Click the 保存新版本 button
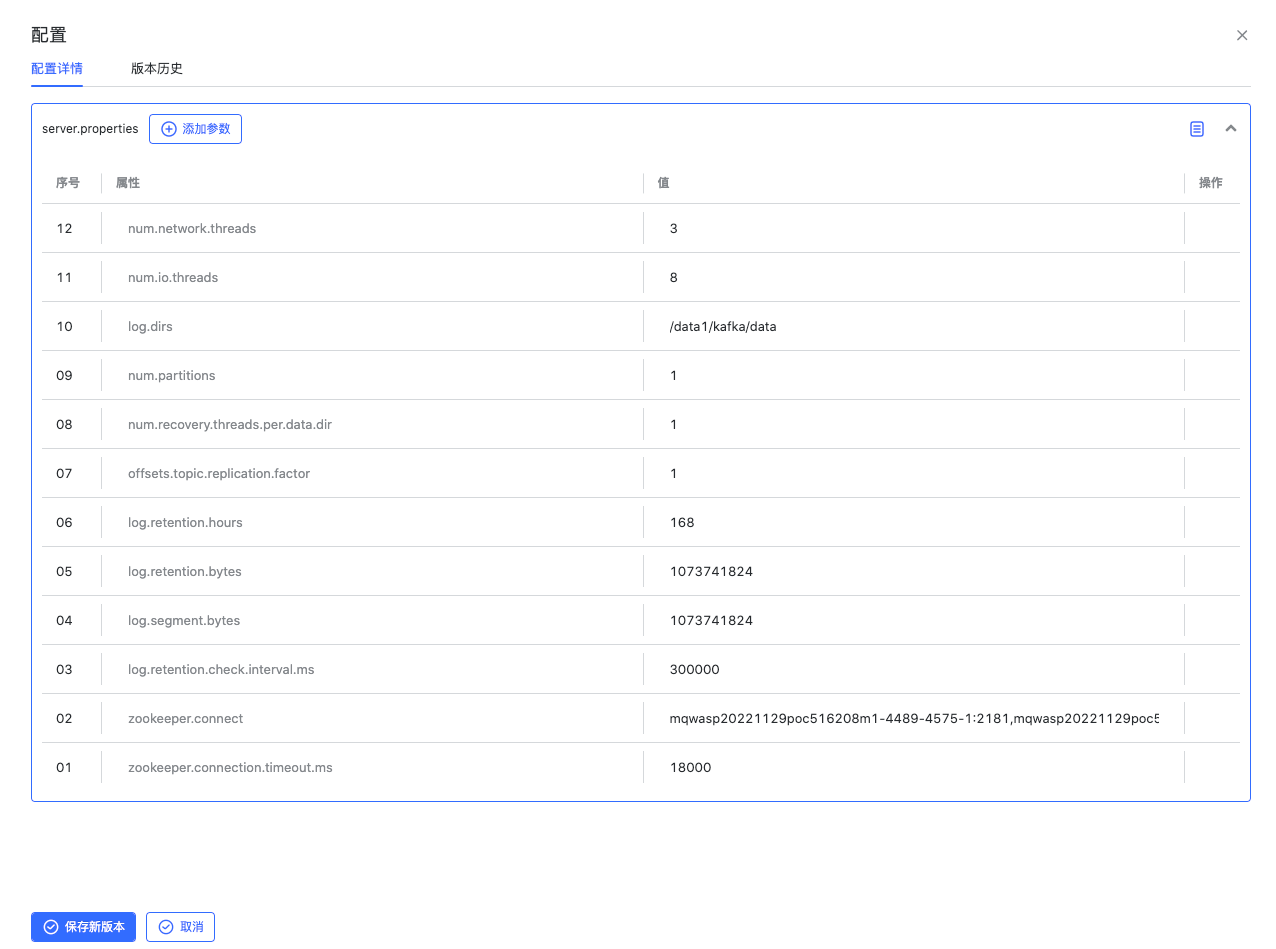The image size is (1276, 949). 83,927
